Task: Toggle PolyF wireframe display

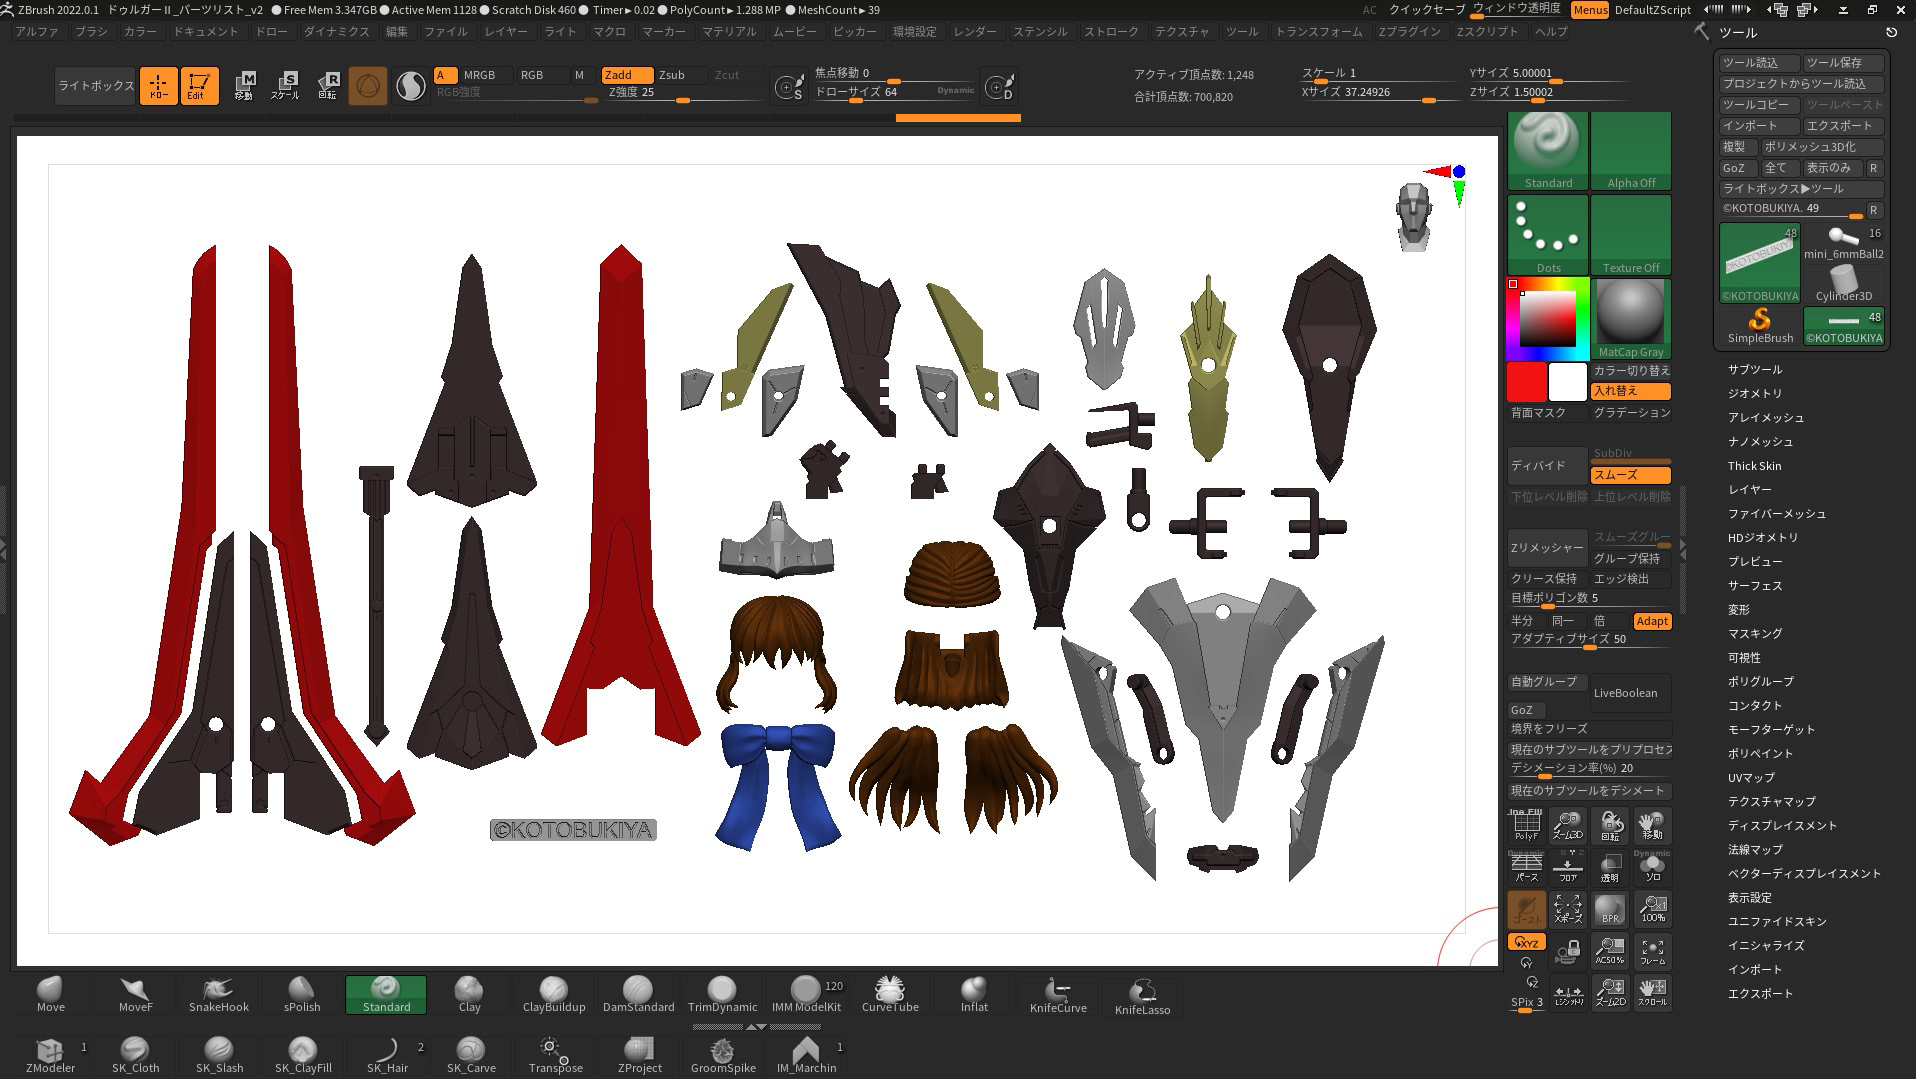Action: pyautogui.click(x=1526, y=826)
